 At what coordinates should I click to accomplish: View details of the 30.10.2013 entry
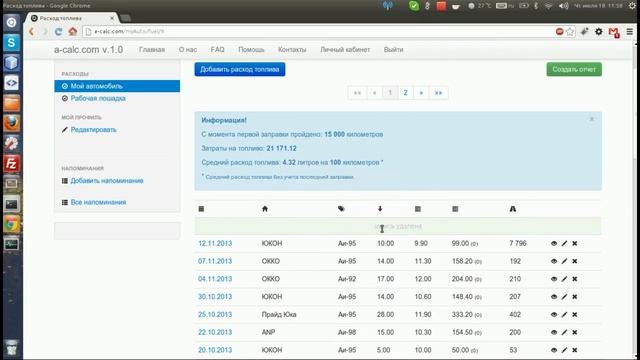click(x=554, y=297)
